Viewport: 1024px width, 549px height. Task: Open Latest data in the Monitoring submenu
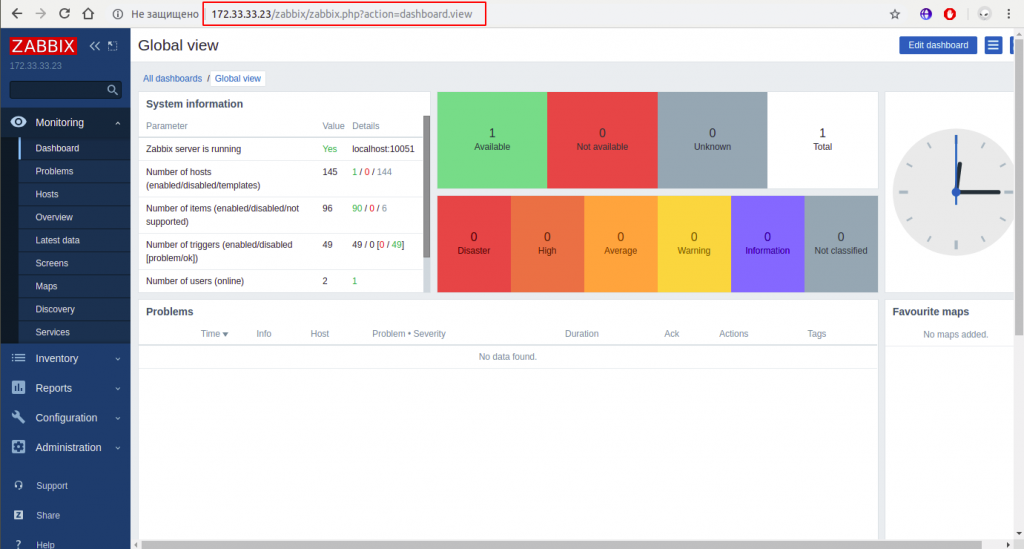click(57, 240)
